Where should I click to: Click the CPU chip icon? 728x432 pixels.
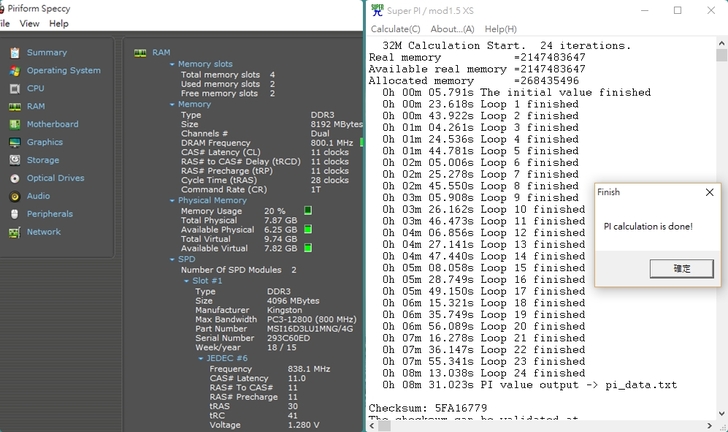click(14, 89)
